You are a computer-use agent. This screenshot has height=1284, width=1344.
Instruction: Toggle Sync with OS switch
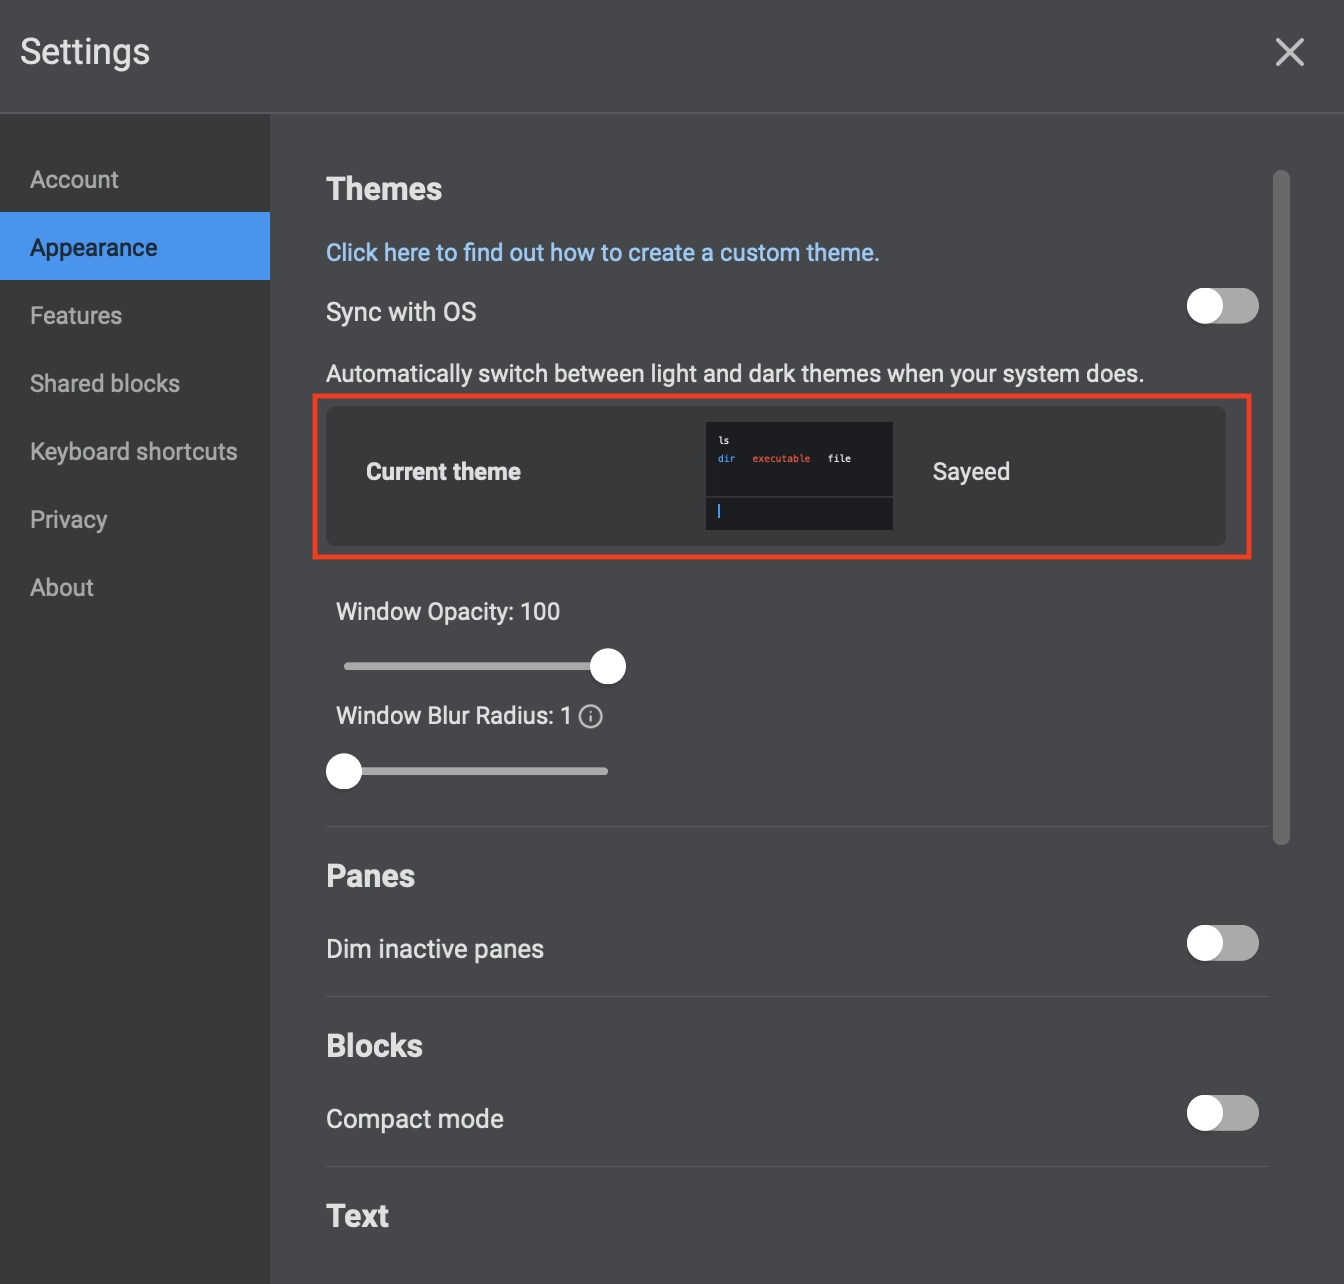(1222, 306)
